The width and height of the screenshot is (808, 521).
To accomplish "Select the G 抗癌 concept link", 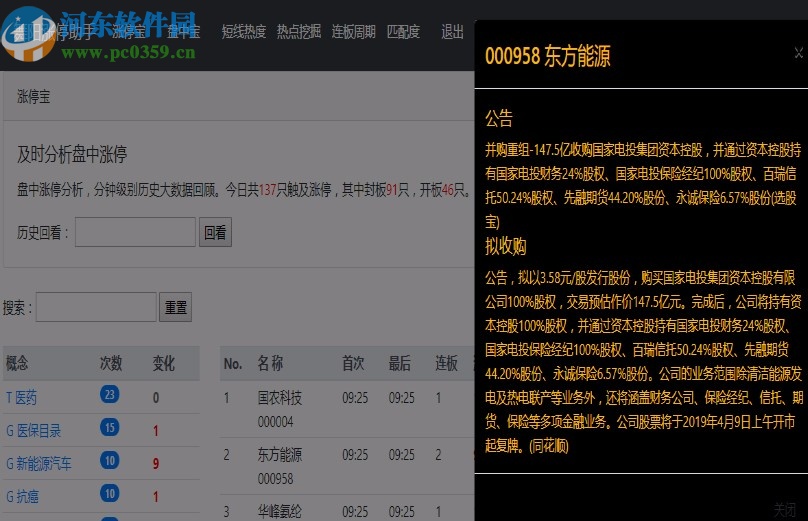I will click(x=22, y=496).
